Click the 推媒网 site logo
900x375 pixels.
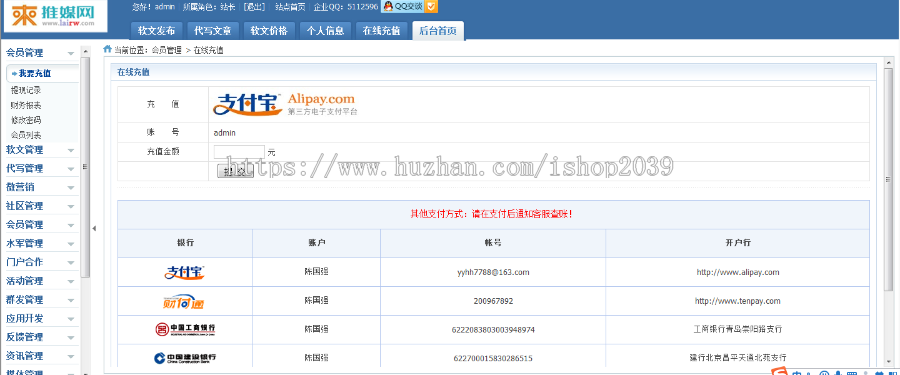[x=55, y=16]
